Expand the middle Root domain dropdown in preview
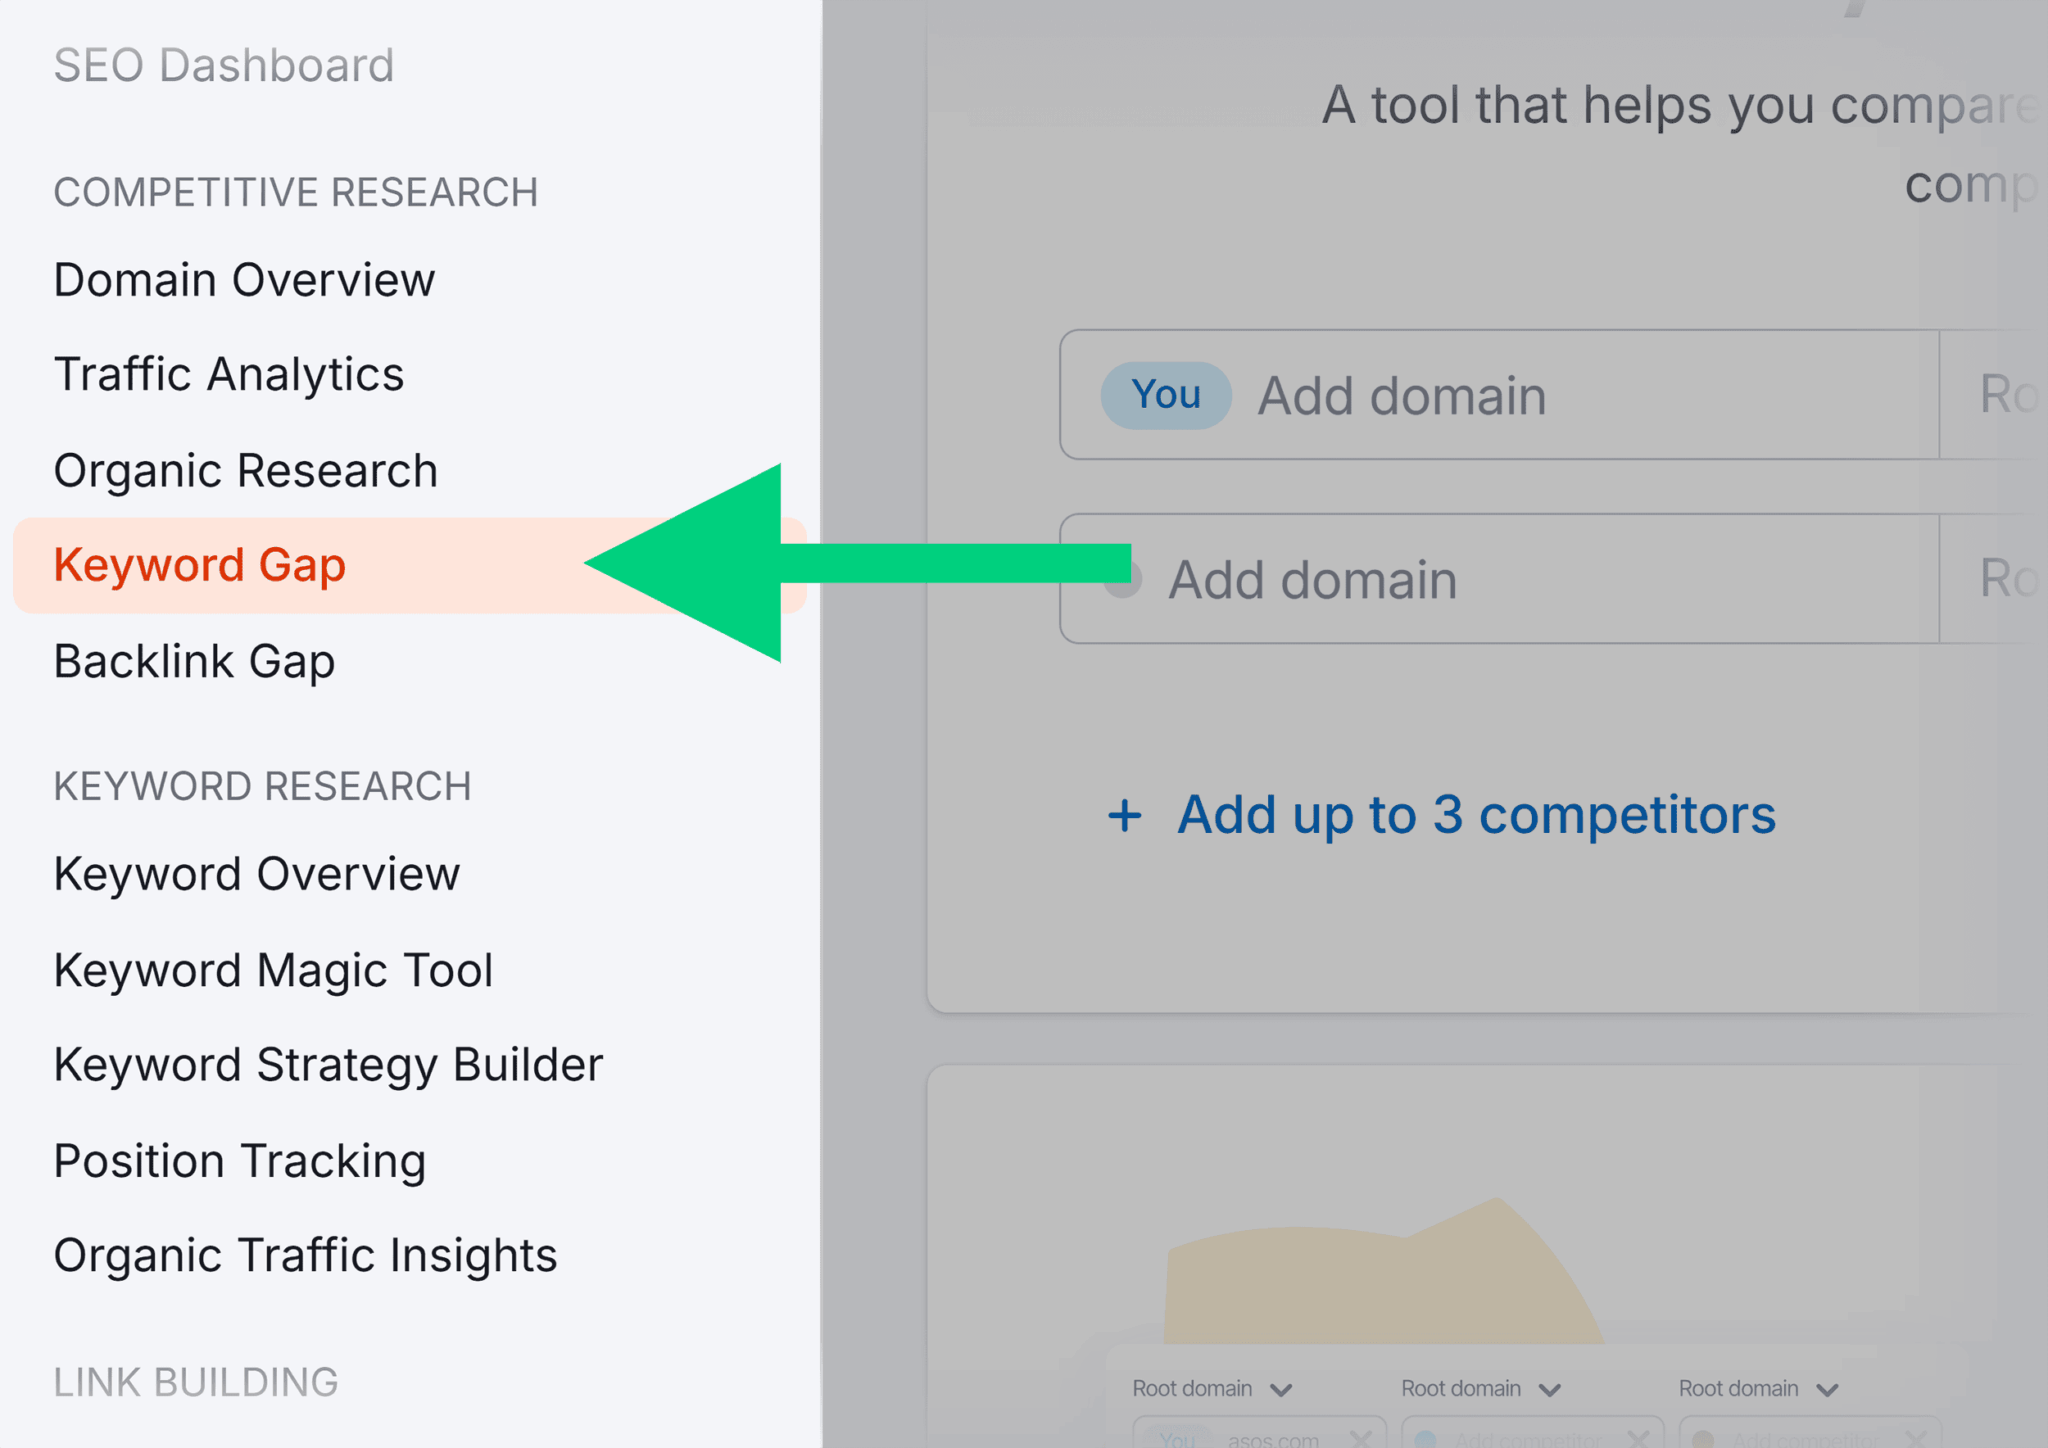This screenshot has height=1448, width=2048. [x=1482, y=1389]
